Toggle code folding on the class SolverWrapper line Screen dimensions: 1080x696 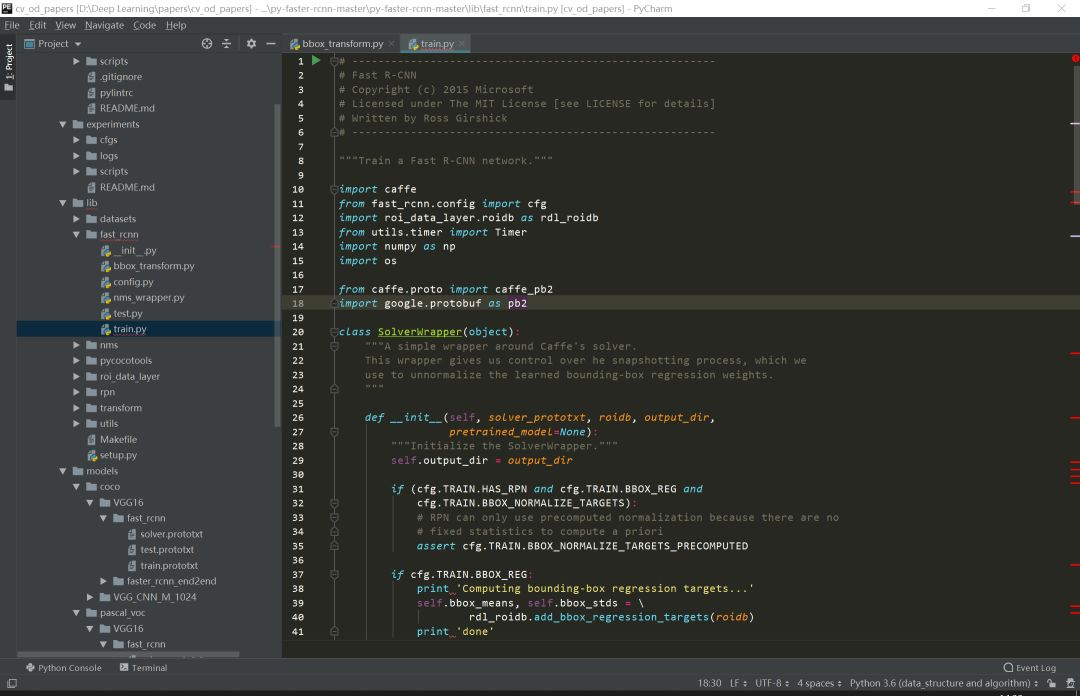(334, 332)
